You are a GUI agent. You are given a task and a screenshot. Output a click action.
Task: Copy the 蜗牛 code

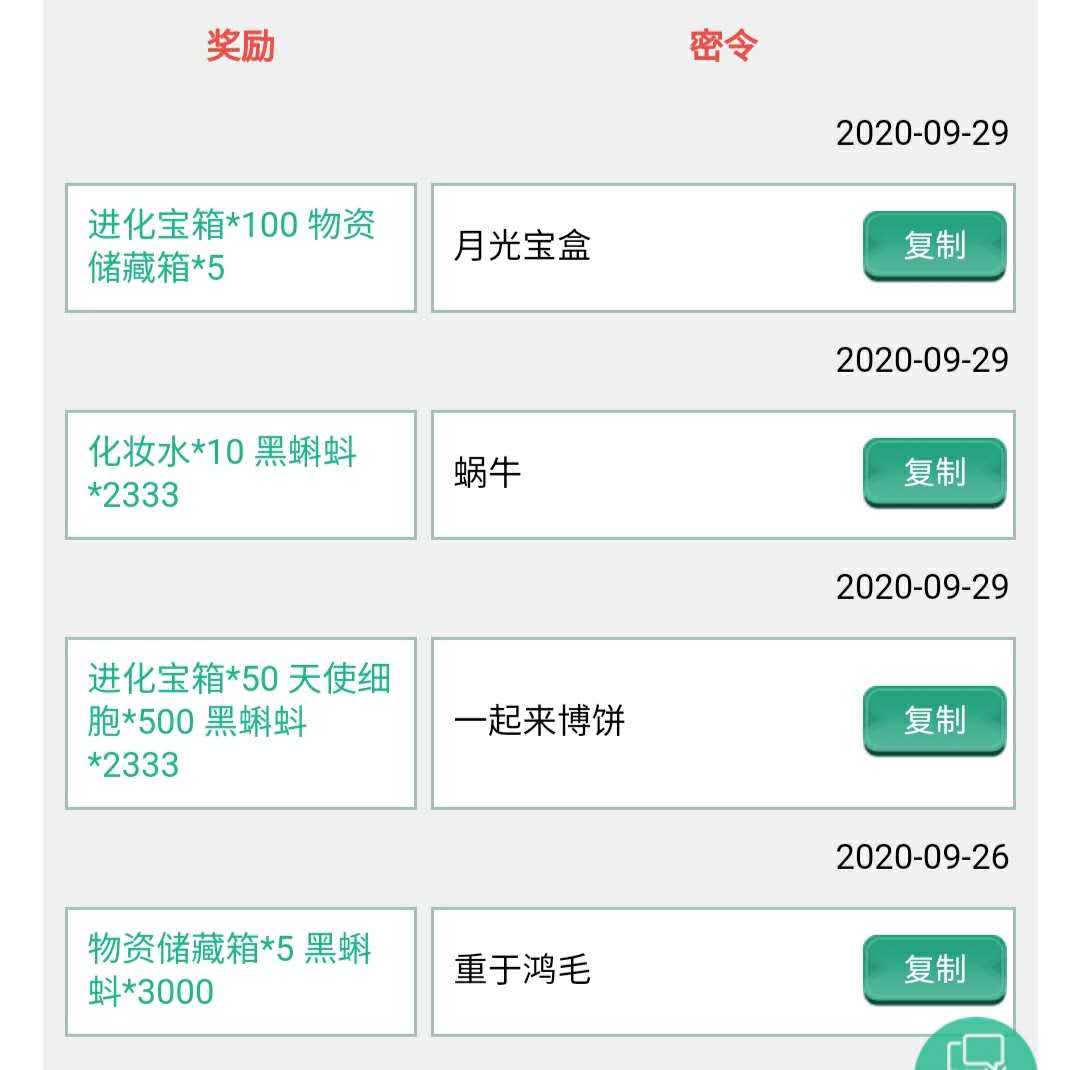pos(934,473)
